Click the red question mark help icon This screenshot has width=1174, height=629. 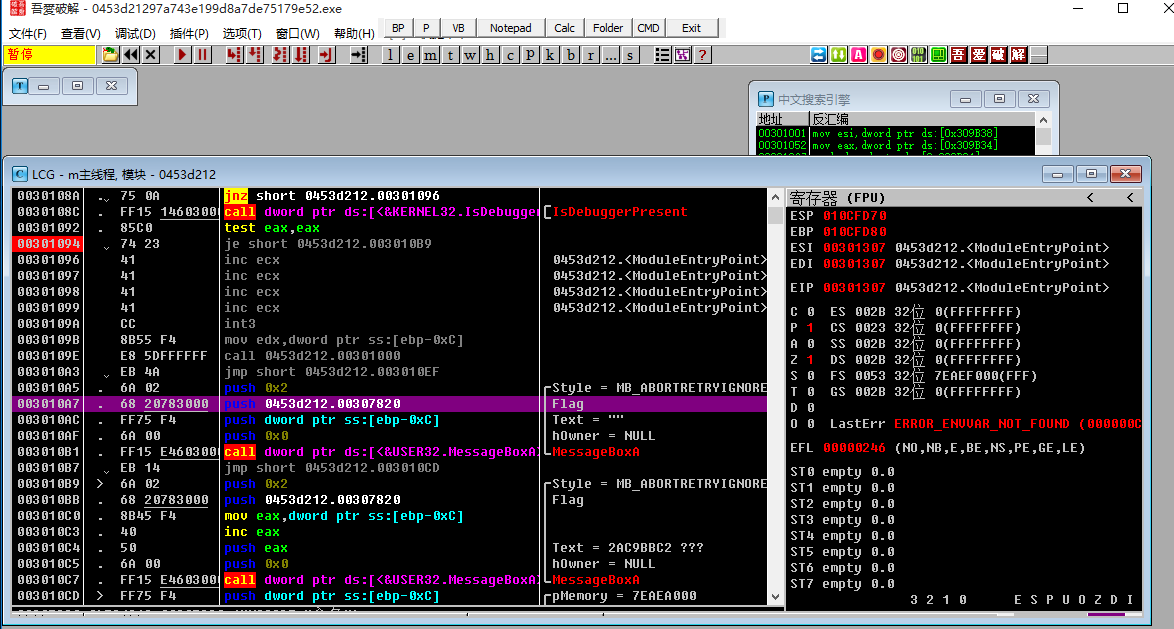(703, 55)
